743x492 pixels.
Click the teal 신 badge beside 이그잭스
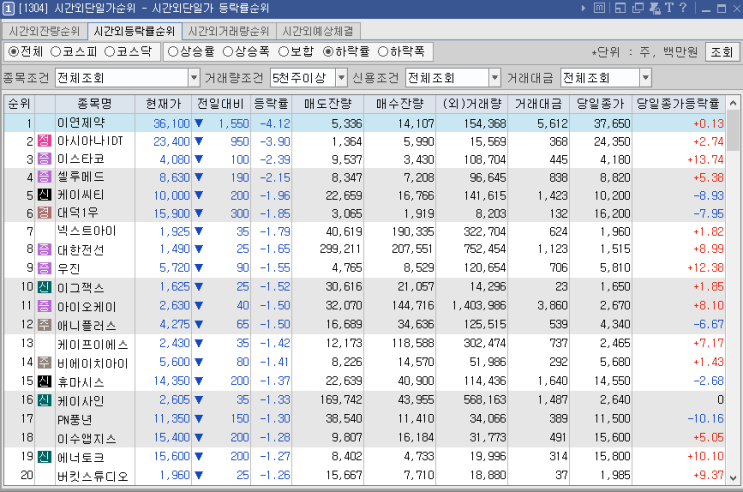coord(44,287)
